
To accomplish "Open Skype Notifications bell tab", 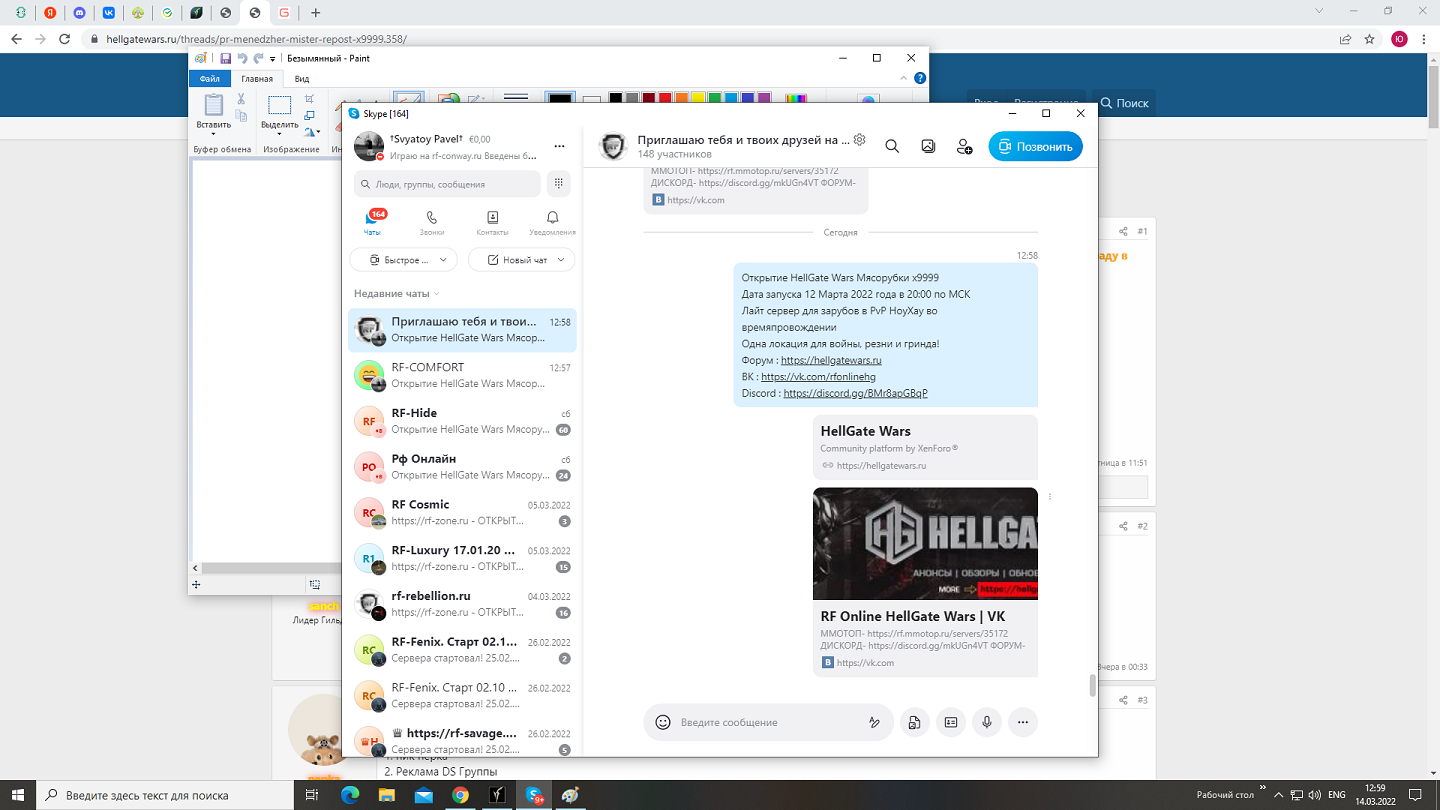I will click(x=552, y=222).
